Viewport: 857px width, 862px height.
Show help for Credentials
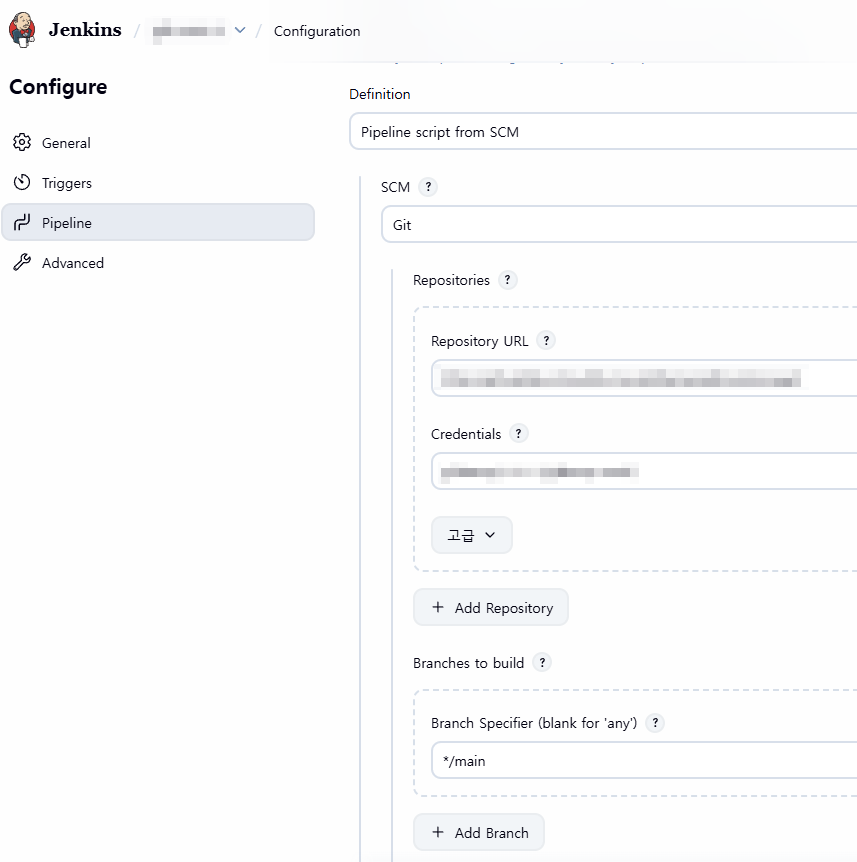(x=518, y=434)
